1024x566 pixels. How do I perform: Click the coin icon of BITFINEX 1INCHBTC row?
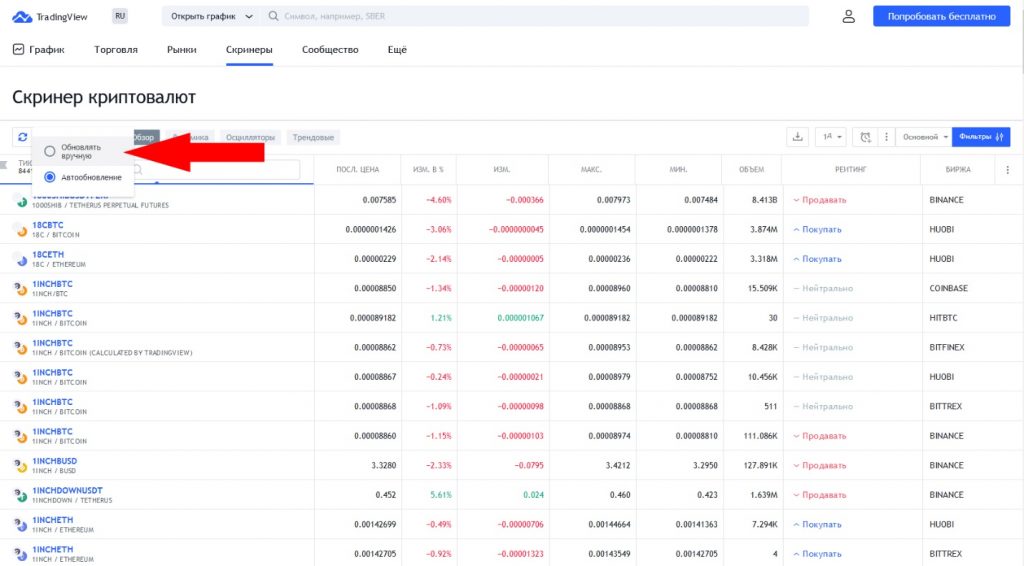21,347
